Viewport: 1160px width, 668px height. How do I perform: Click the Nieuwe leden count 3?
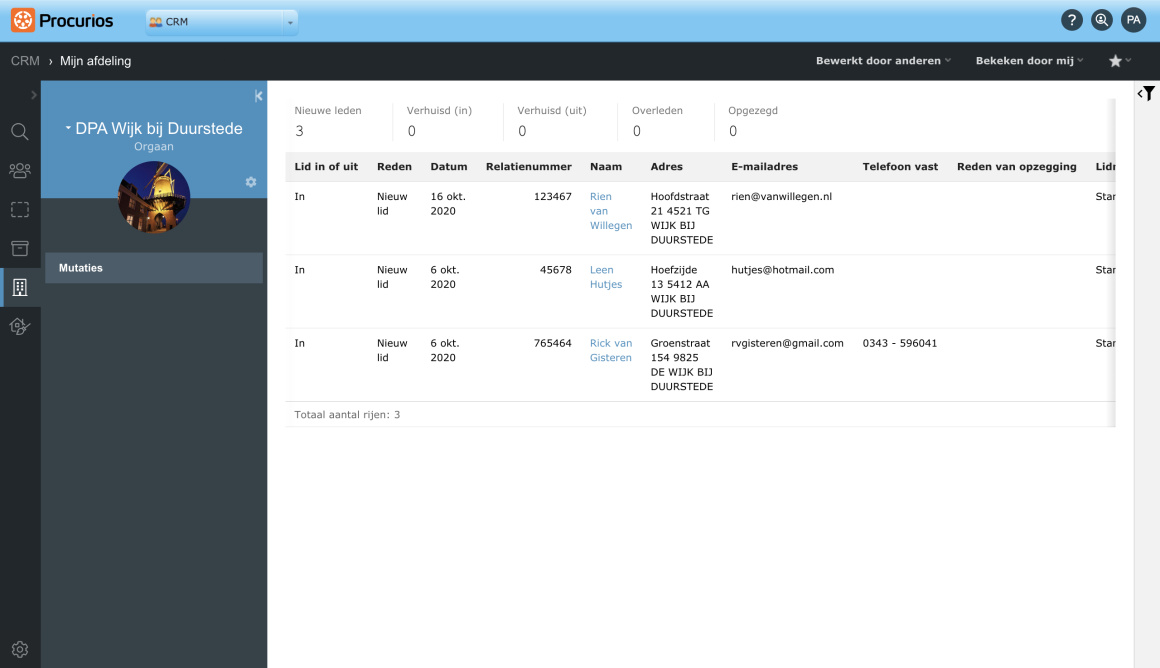(300, 131)
